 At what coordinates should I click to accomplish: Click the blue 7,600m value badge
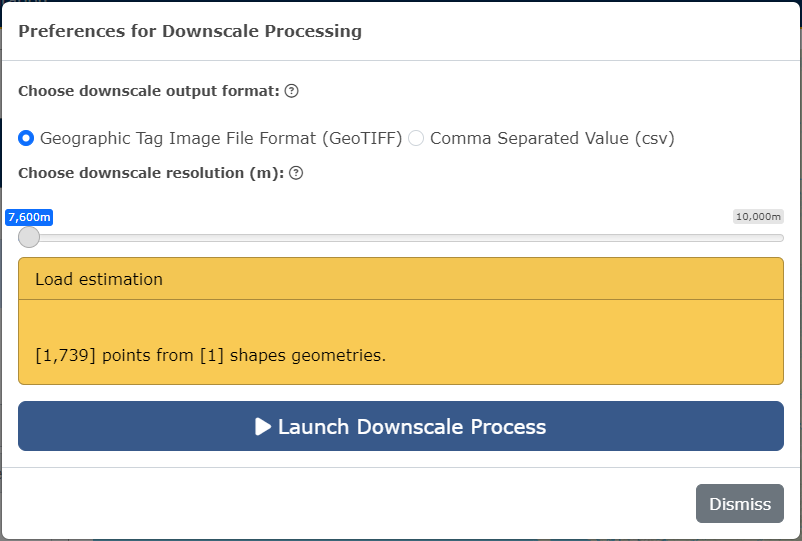point(29,217)
